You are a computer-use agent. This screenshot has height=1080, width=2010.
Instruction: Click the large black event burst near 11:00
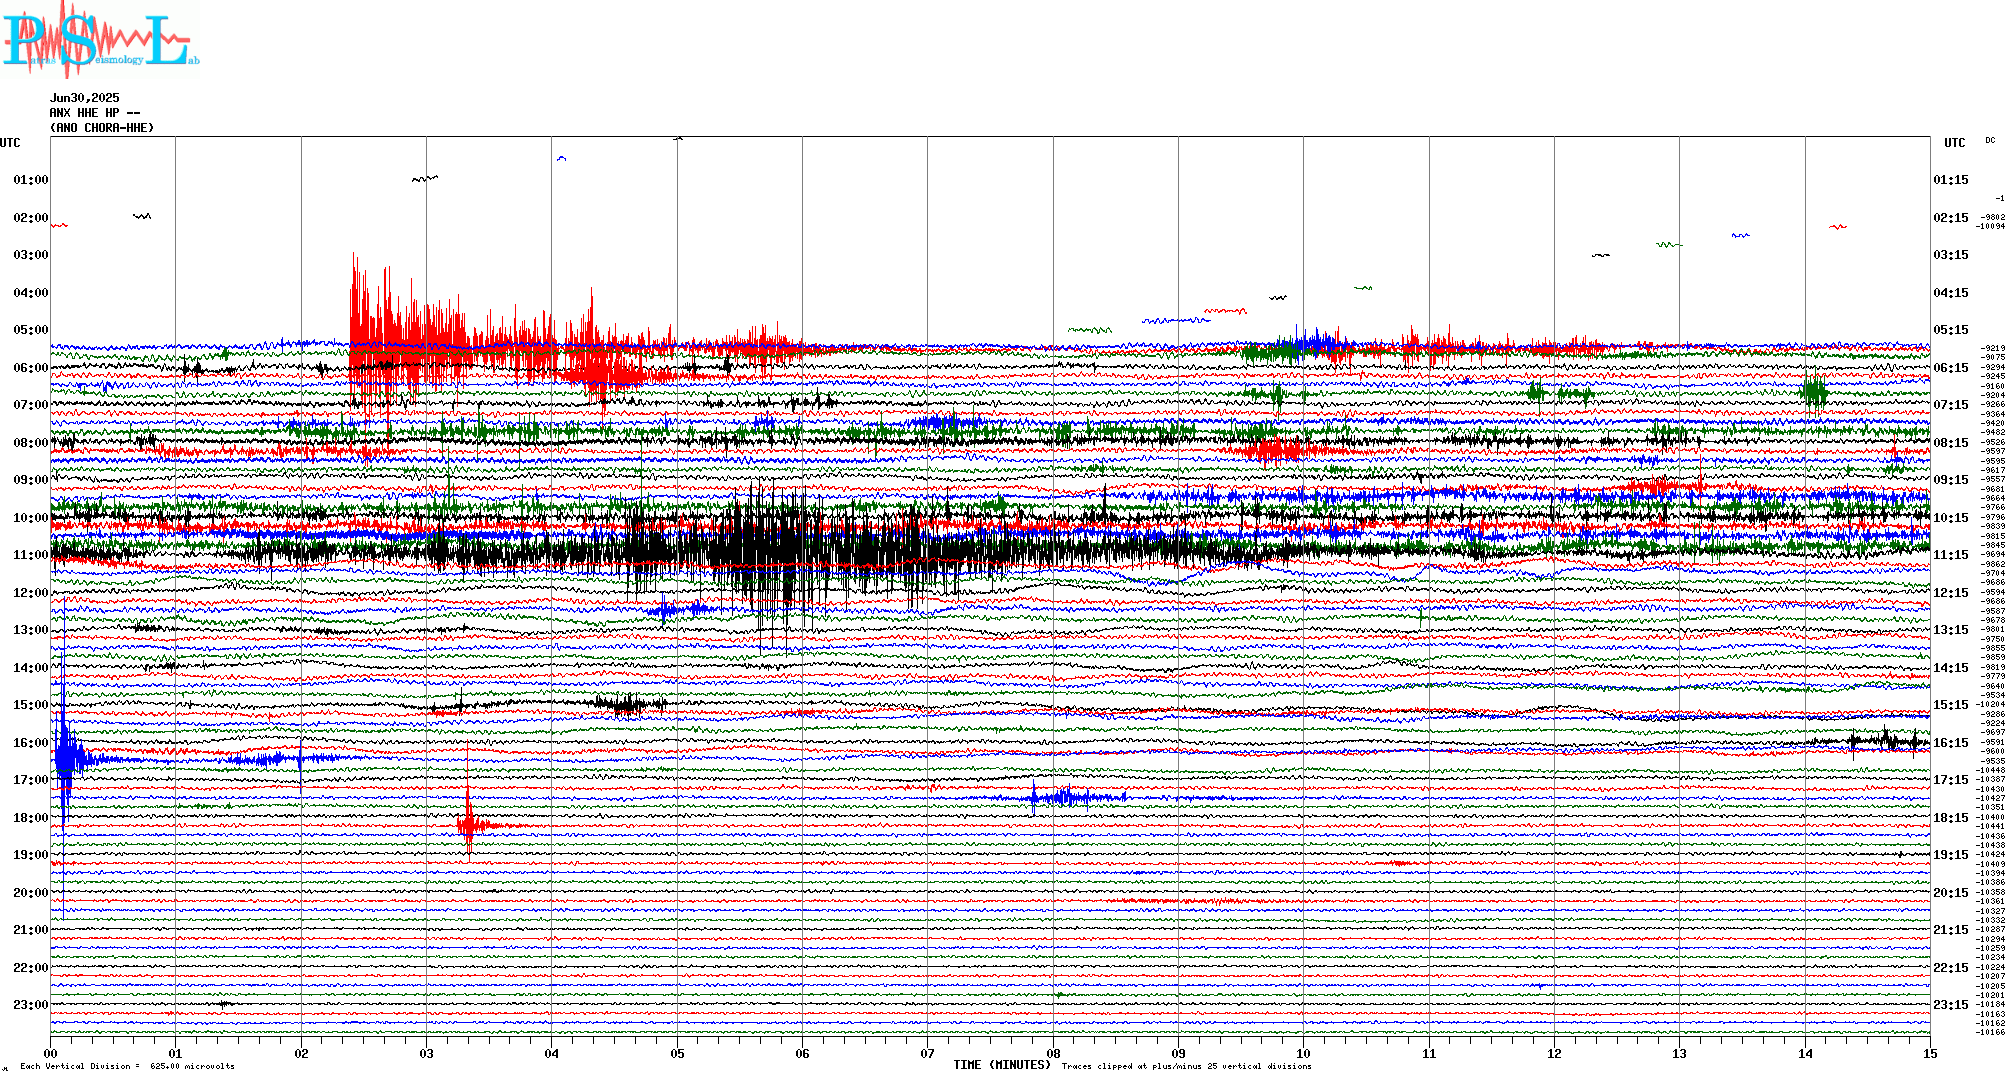[x=790, y=550]
